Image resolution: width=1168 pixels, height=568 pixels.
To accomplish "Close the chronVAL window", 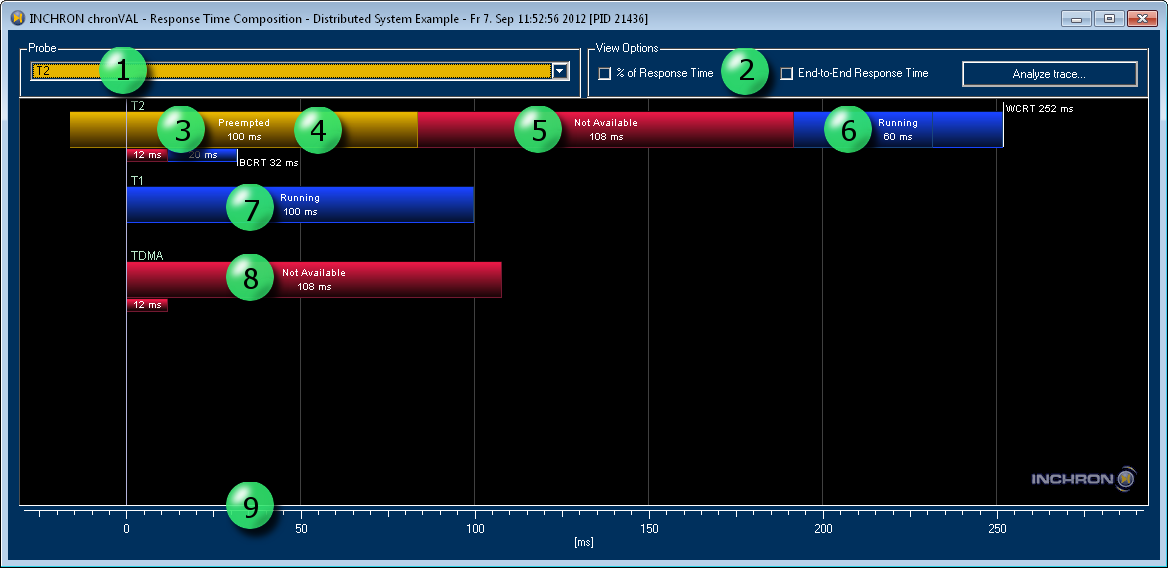I will coord(1142,19).
